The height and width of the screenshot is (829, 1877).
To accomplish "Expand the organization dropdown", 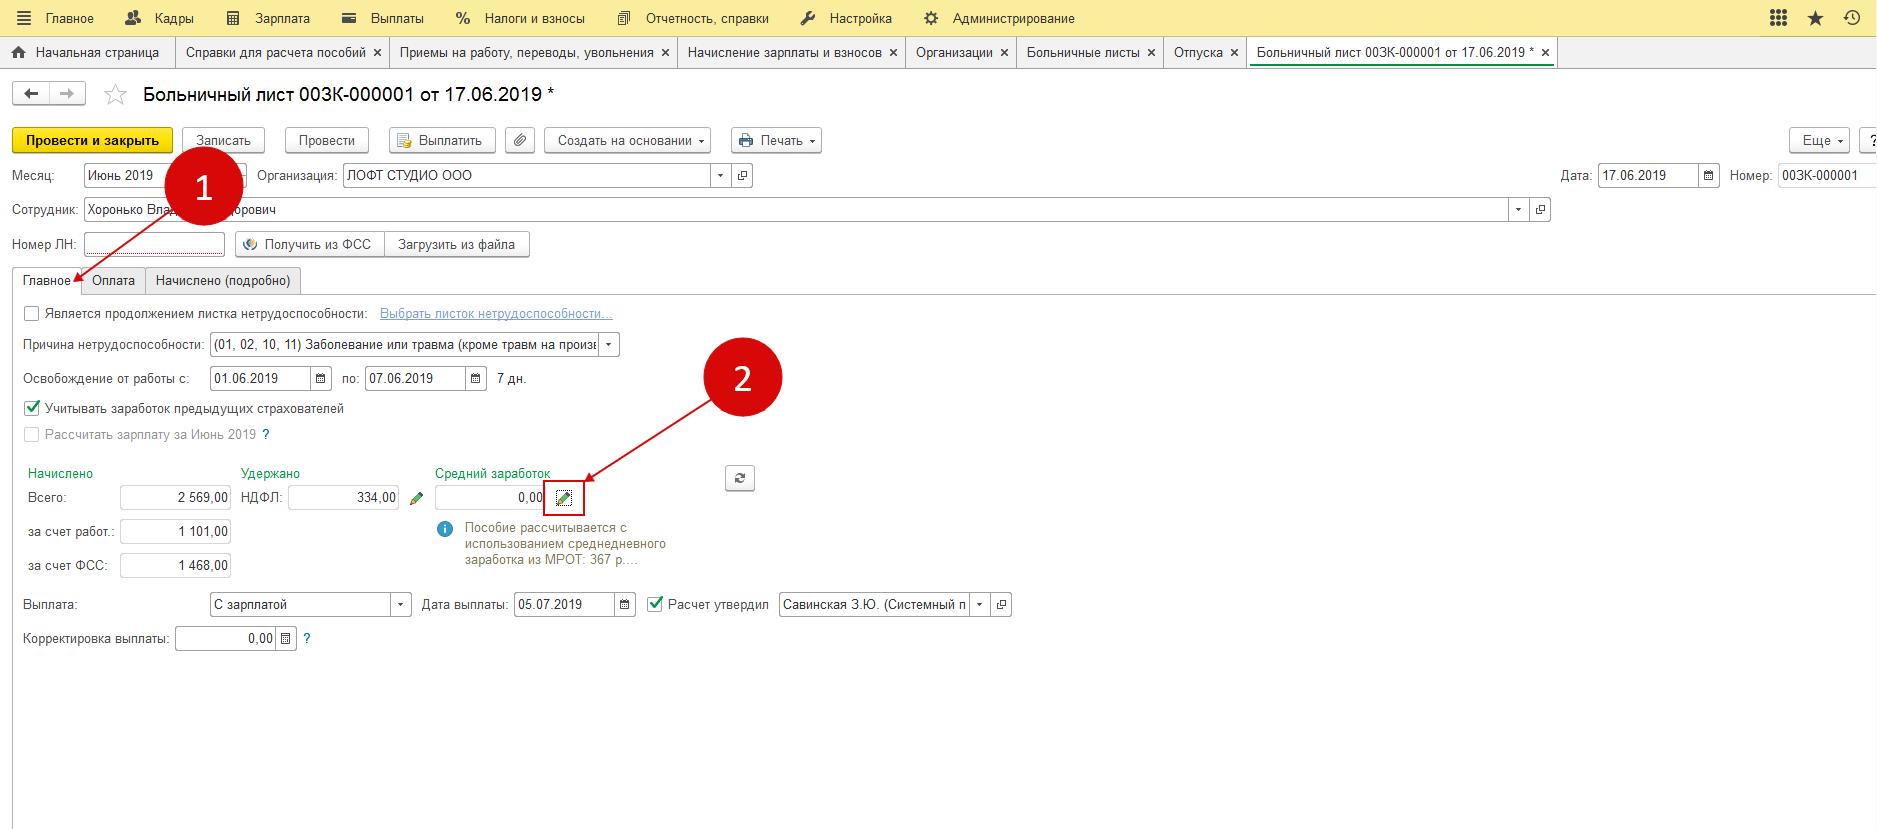I will point(721,175).
